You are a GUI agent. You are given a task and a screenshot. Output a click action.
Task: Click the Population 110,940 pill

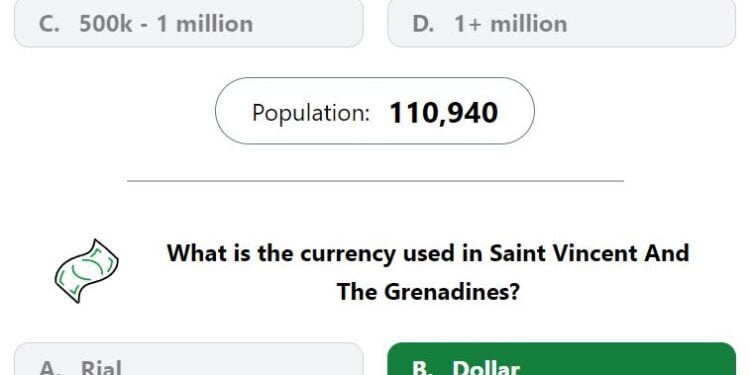point(375,111)
